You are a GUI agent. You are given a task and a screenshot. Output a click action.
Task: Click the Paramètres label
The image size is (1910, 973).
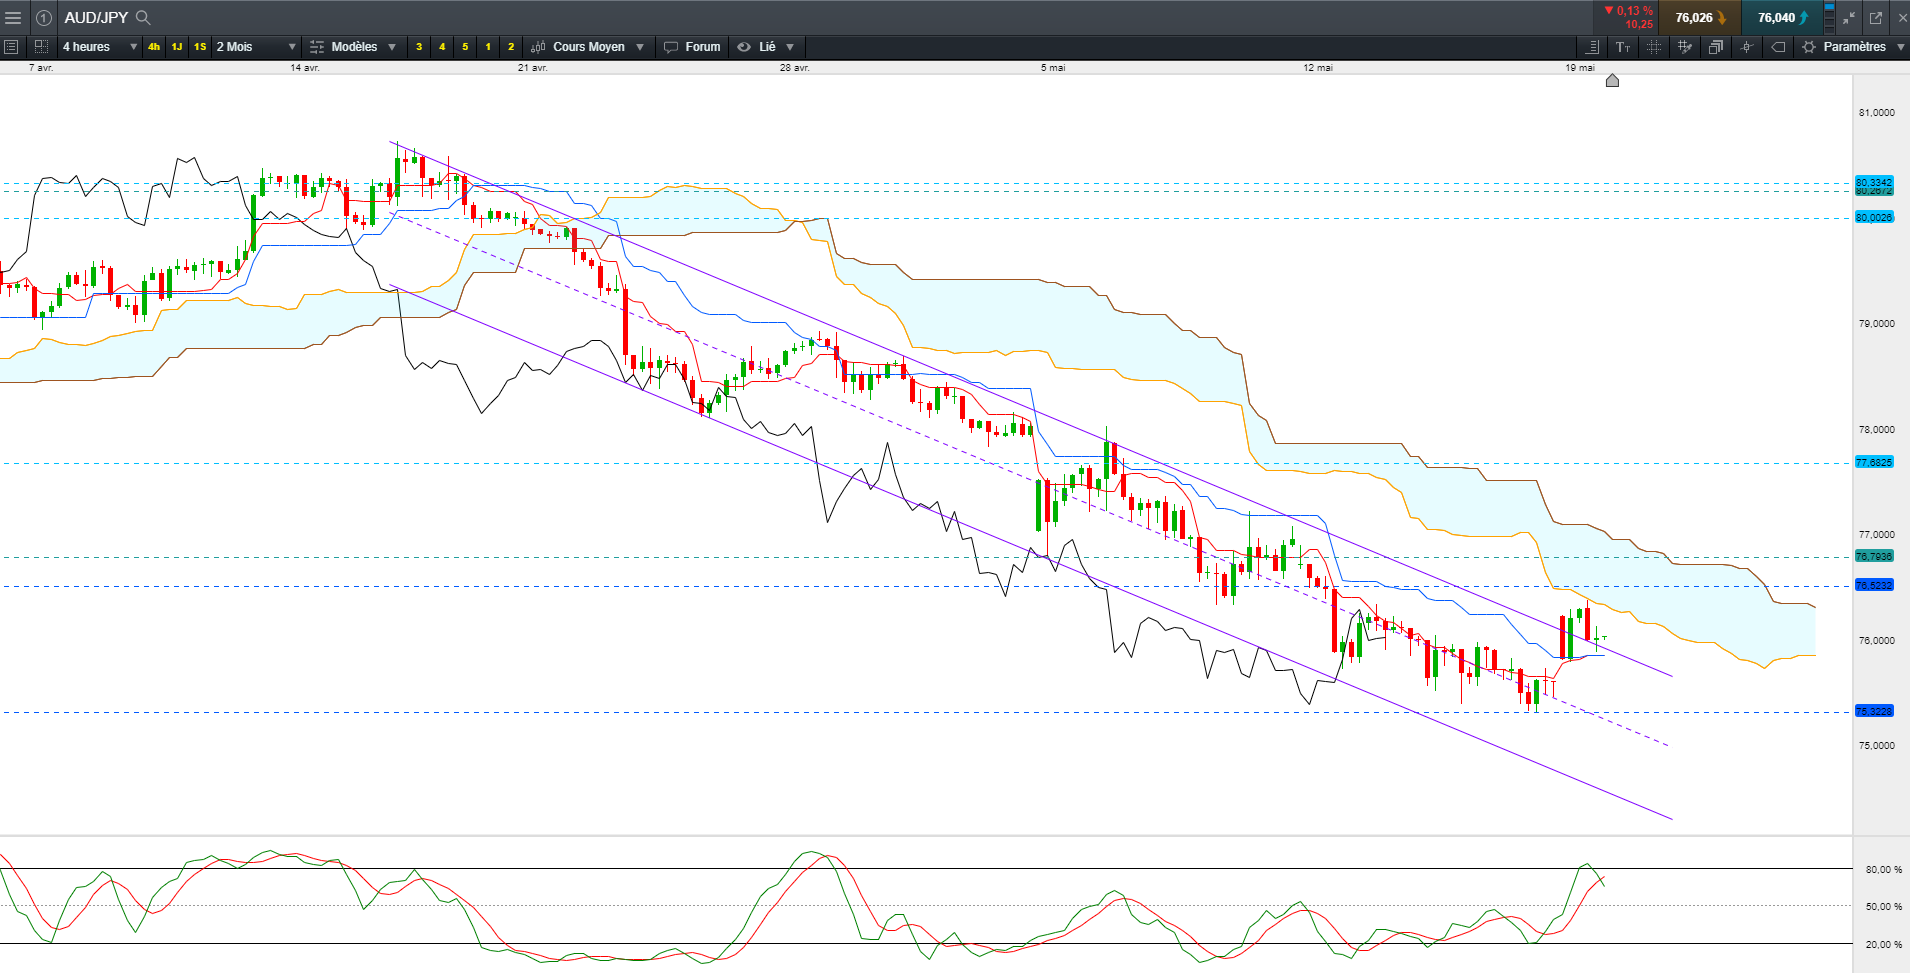point(1855,47)
